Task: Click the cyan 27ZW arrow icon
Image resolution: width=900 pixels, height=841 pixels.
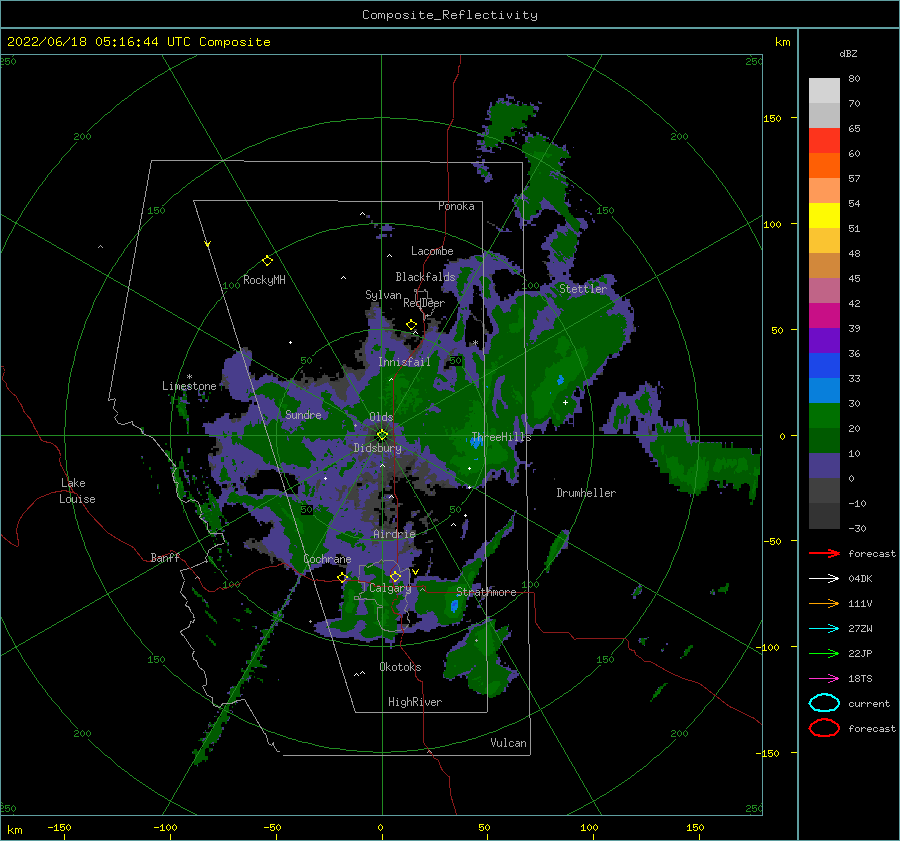Action: pos(824,629)
